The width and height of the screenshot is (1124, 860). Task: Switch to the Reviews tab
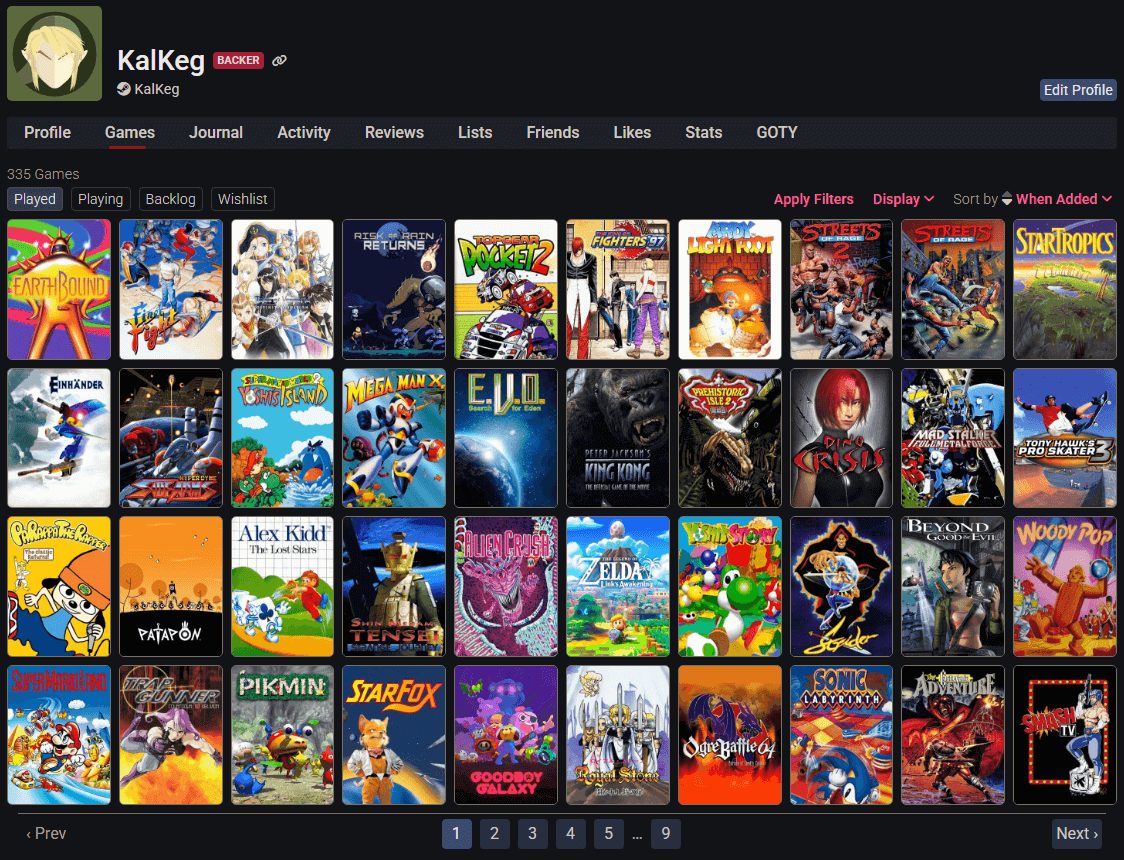point(394,132)
